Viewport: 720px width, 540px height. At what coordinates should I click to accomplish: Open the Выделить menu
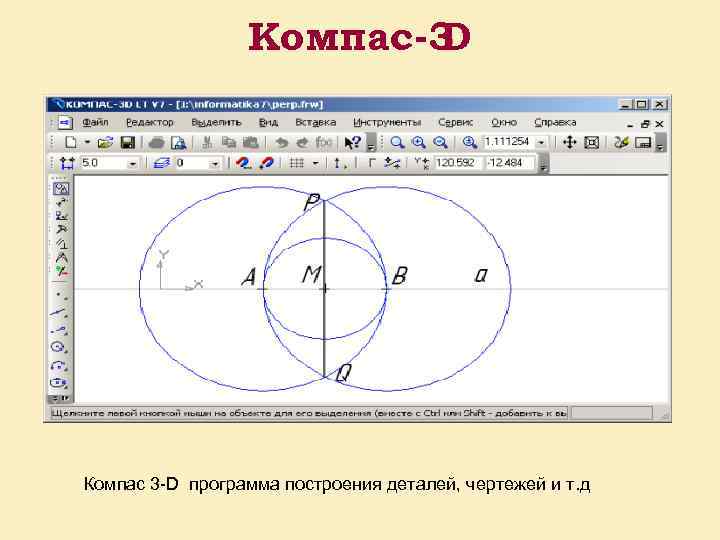coord(216,123)
